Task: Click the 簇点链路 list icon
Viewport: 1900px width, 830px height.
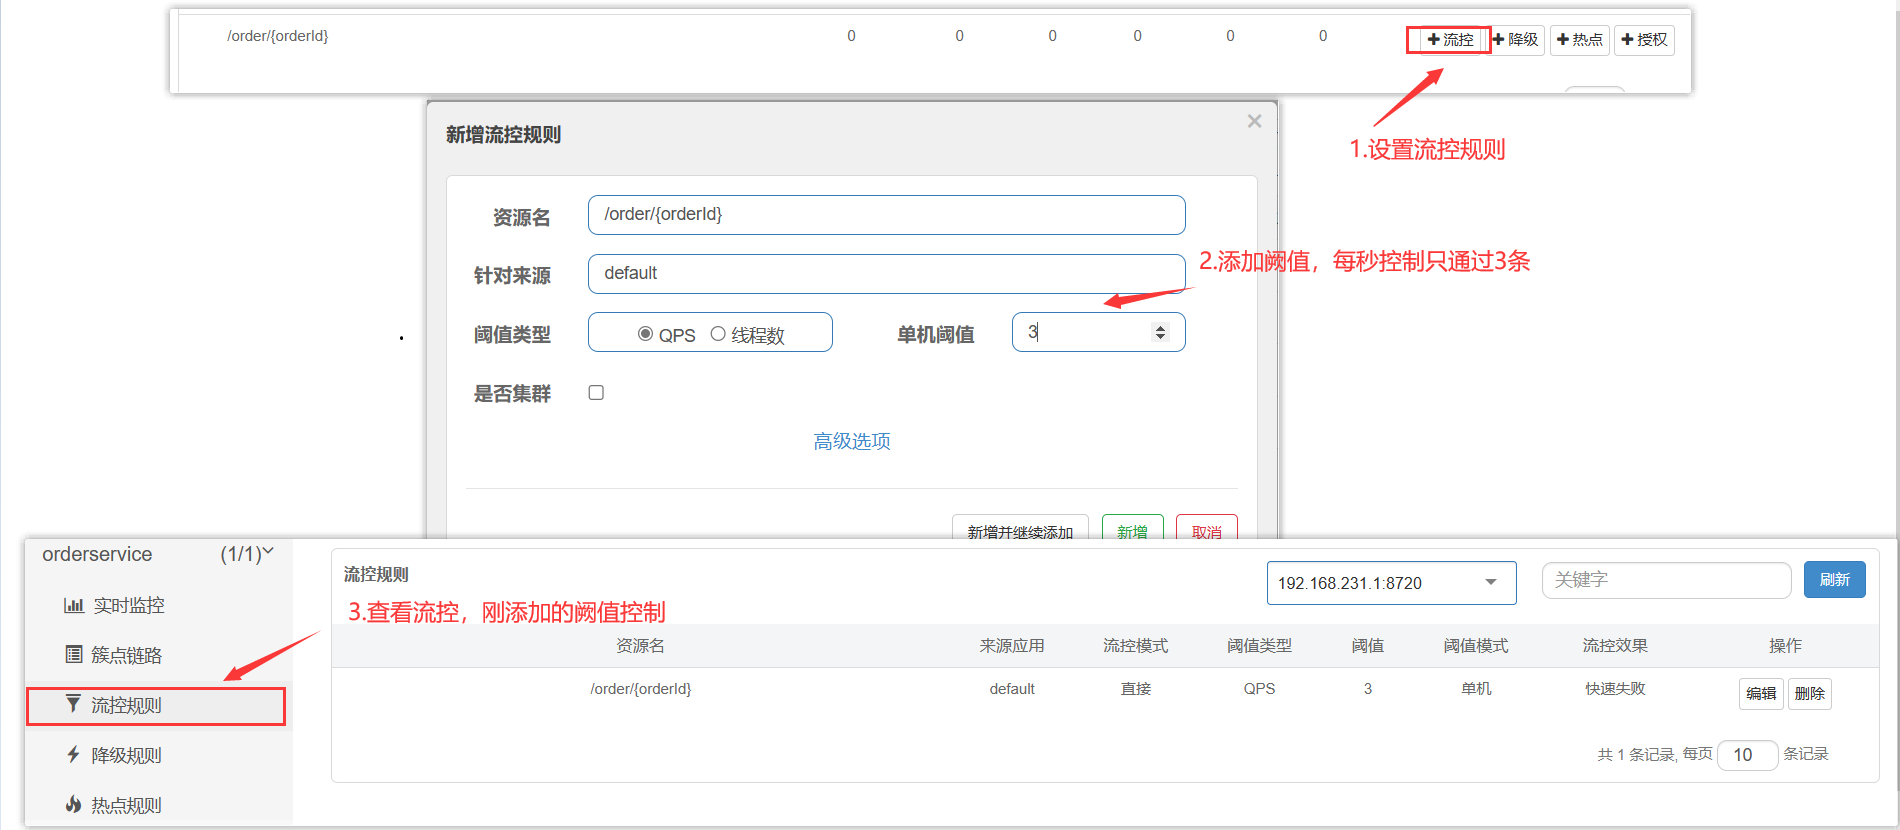Action: pos(74,655)
